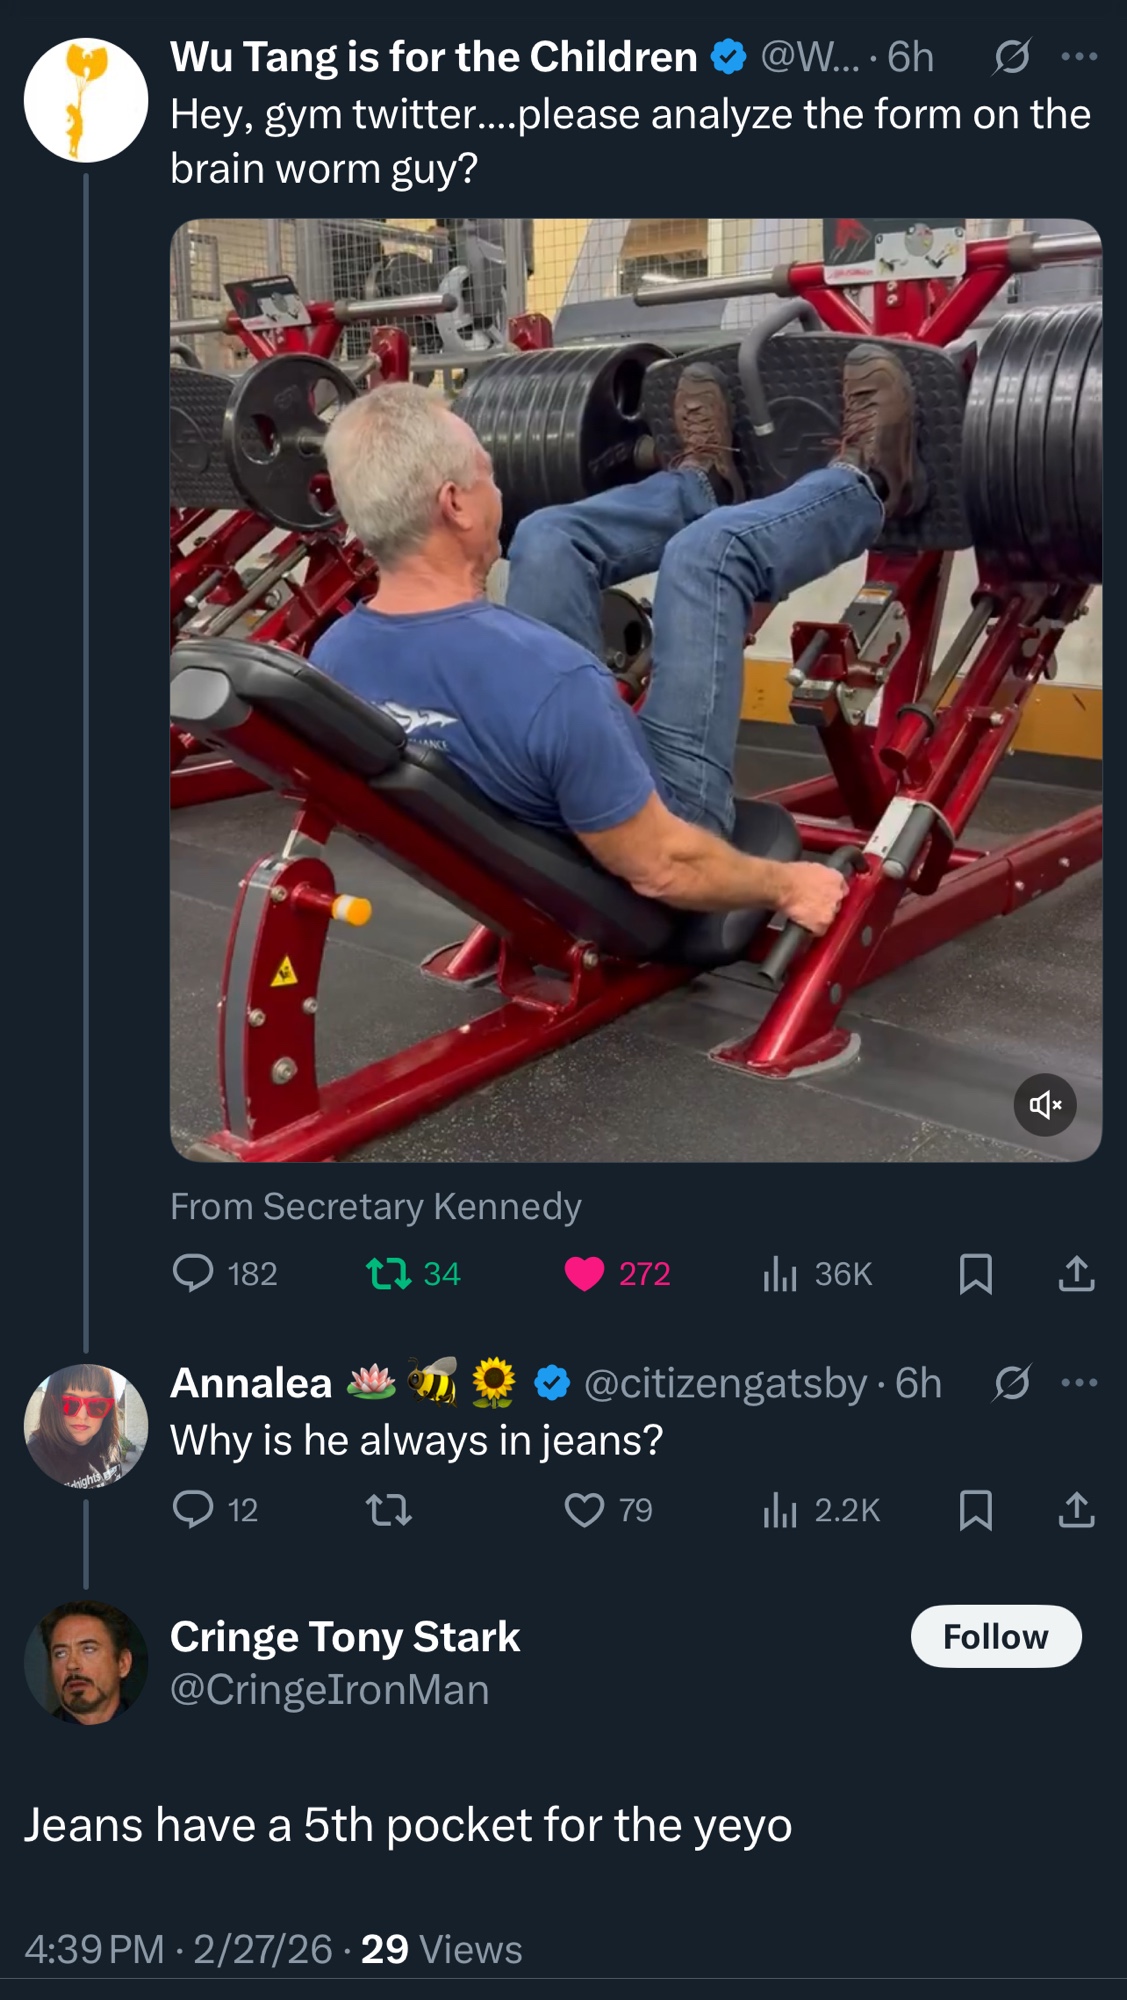Open Wu Tang account profile picture

point(86,100)
